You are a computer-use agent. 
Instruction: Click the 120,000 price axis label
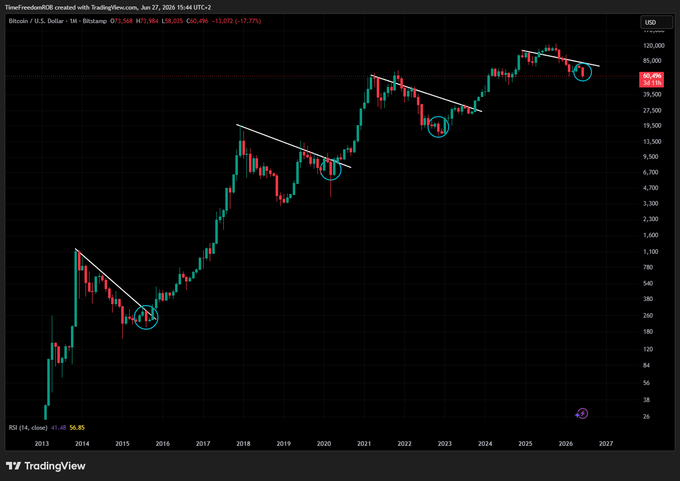coord(655,46)
